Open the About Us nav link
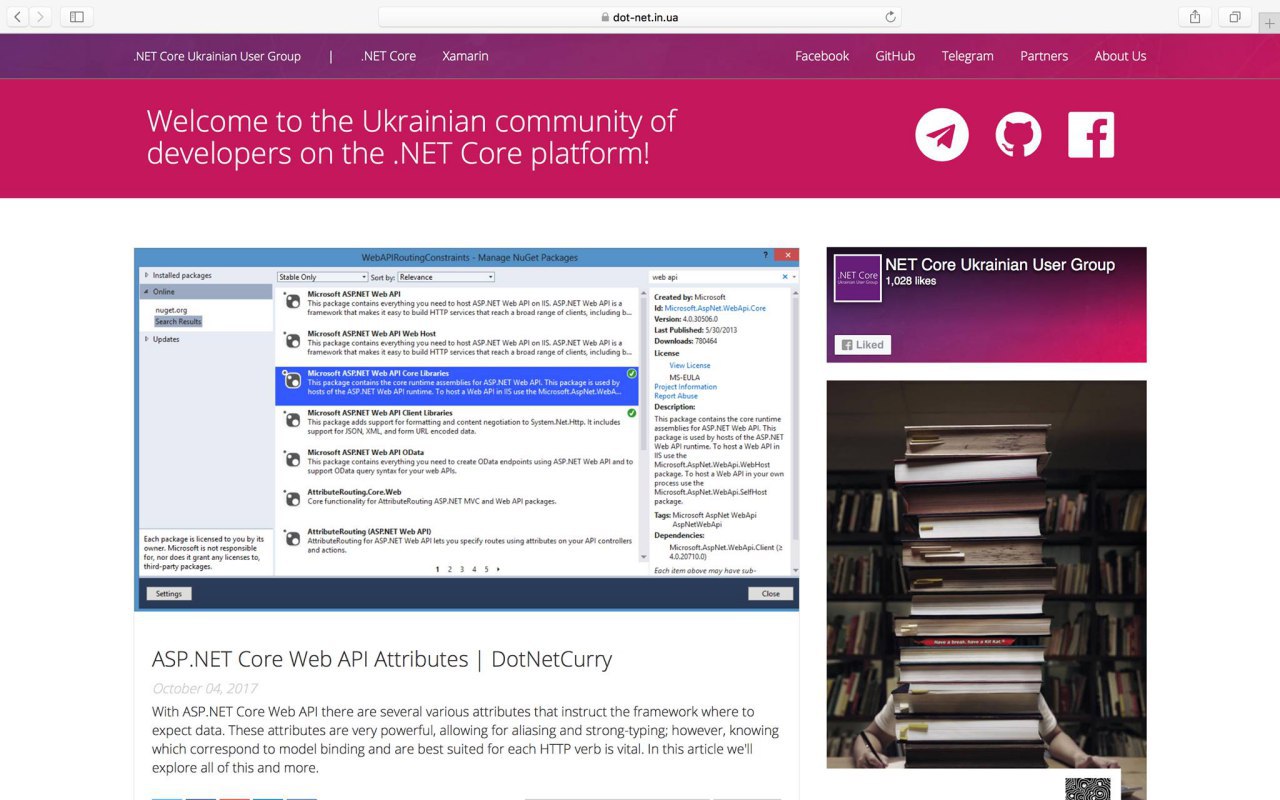This screenshot has width=1280, height=800. click(x=1120, y=56)
